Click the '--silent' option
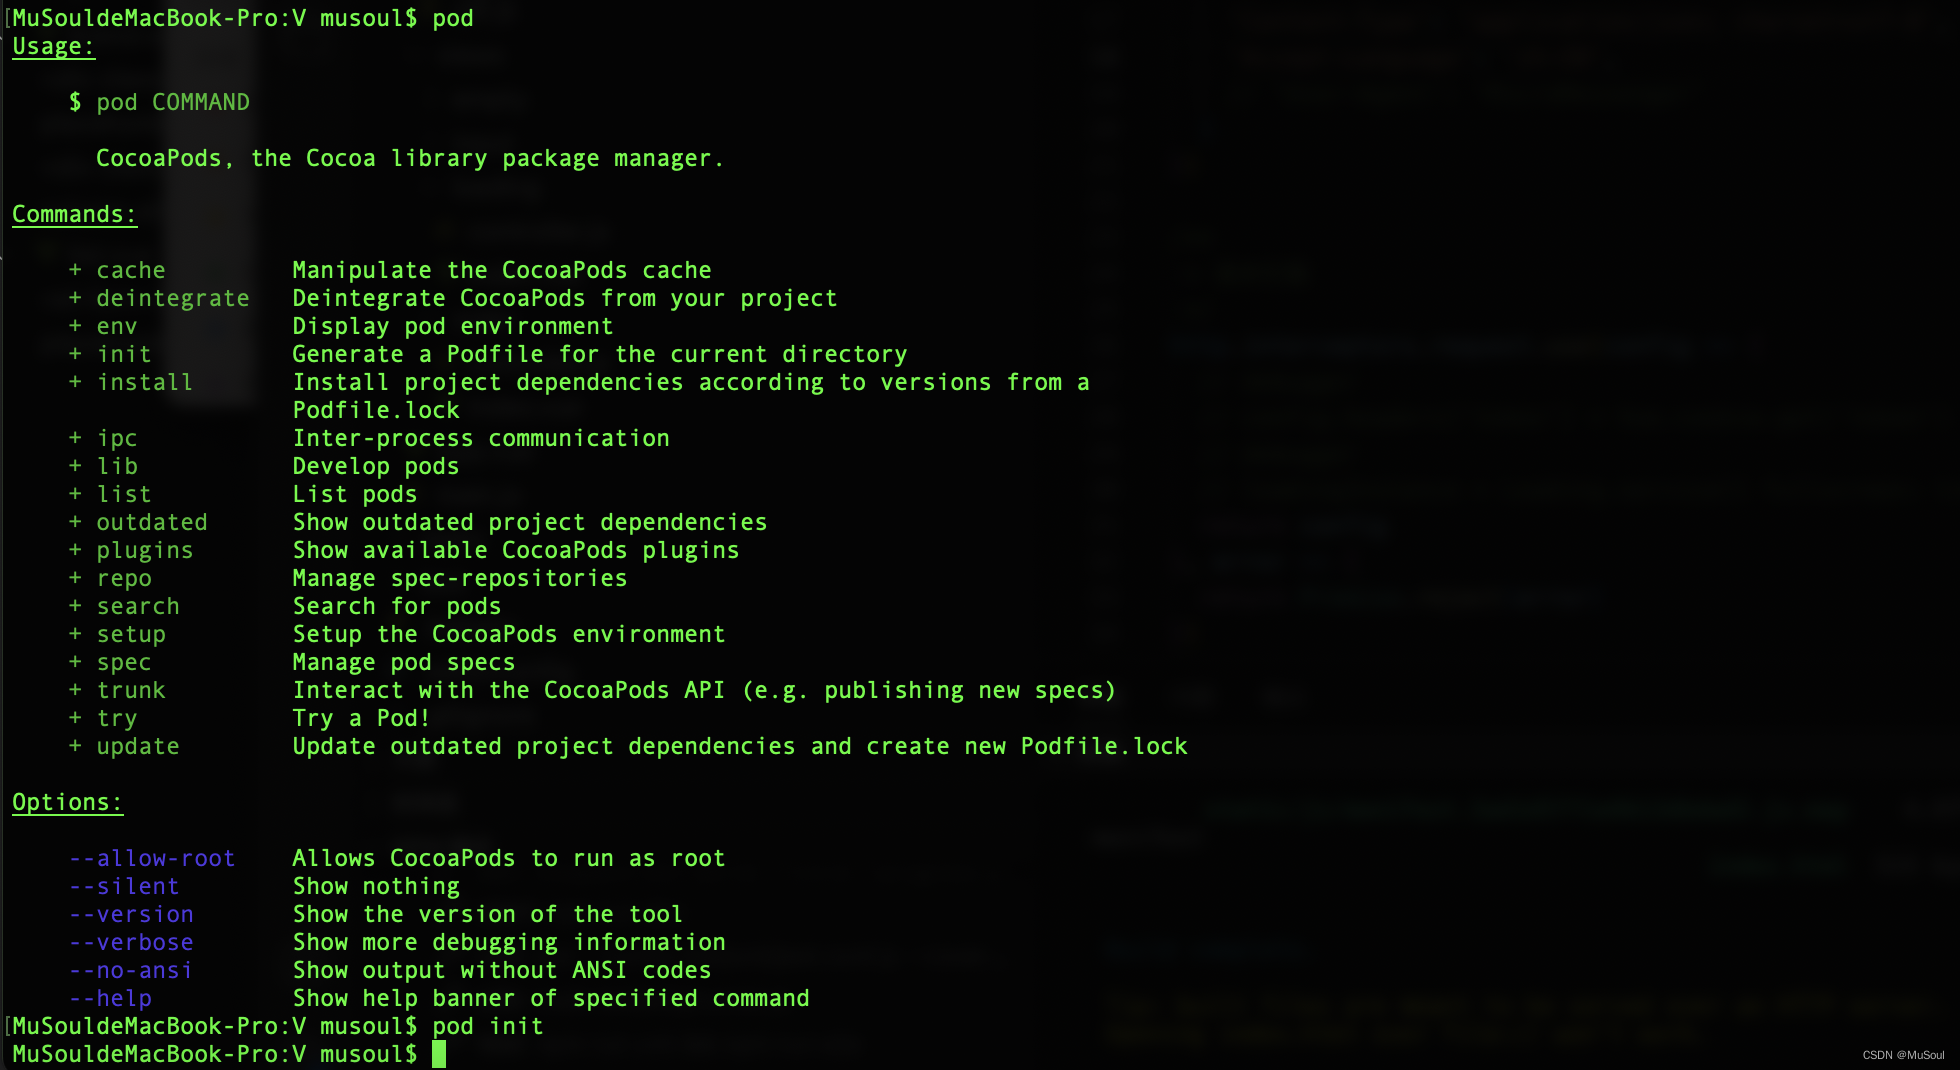The image size is (1960, 1070). [x=124, y=886]
